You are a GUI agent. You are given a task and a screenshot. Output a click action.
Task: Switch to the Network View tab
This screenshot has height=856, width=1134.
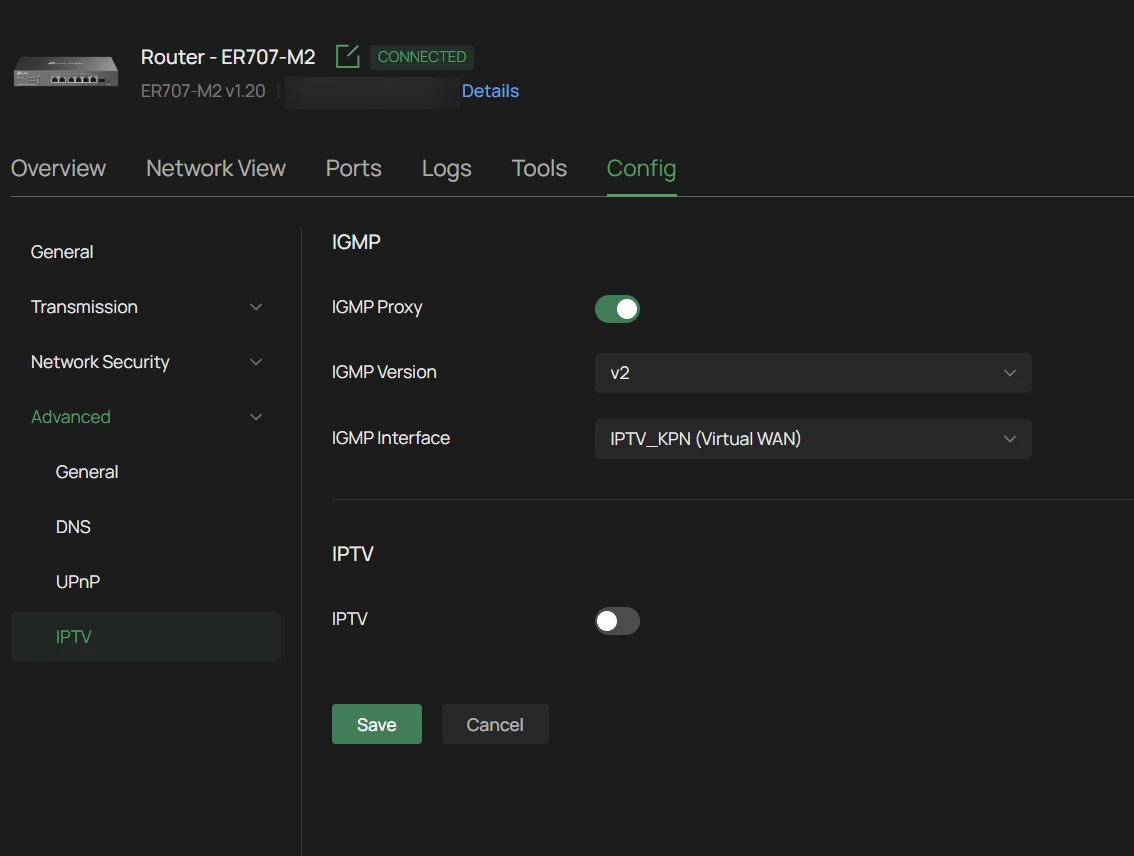(216, 168)
